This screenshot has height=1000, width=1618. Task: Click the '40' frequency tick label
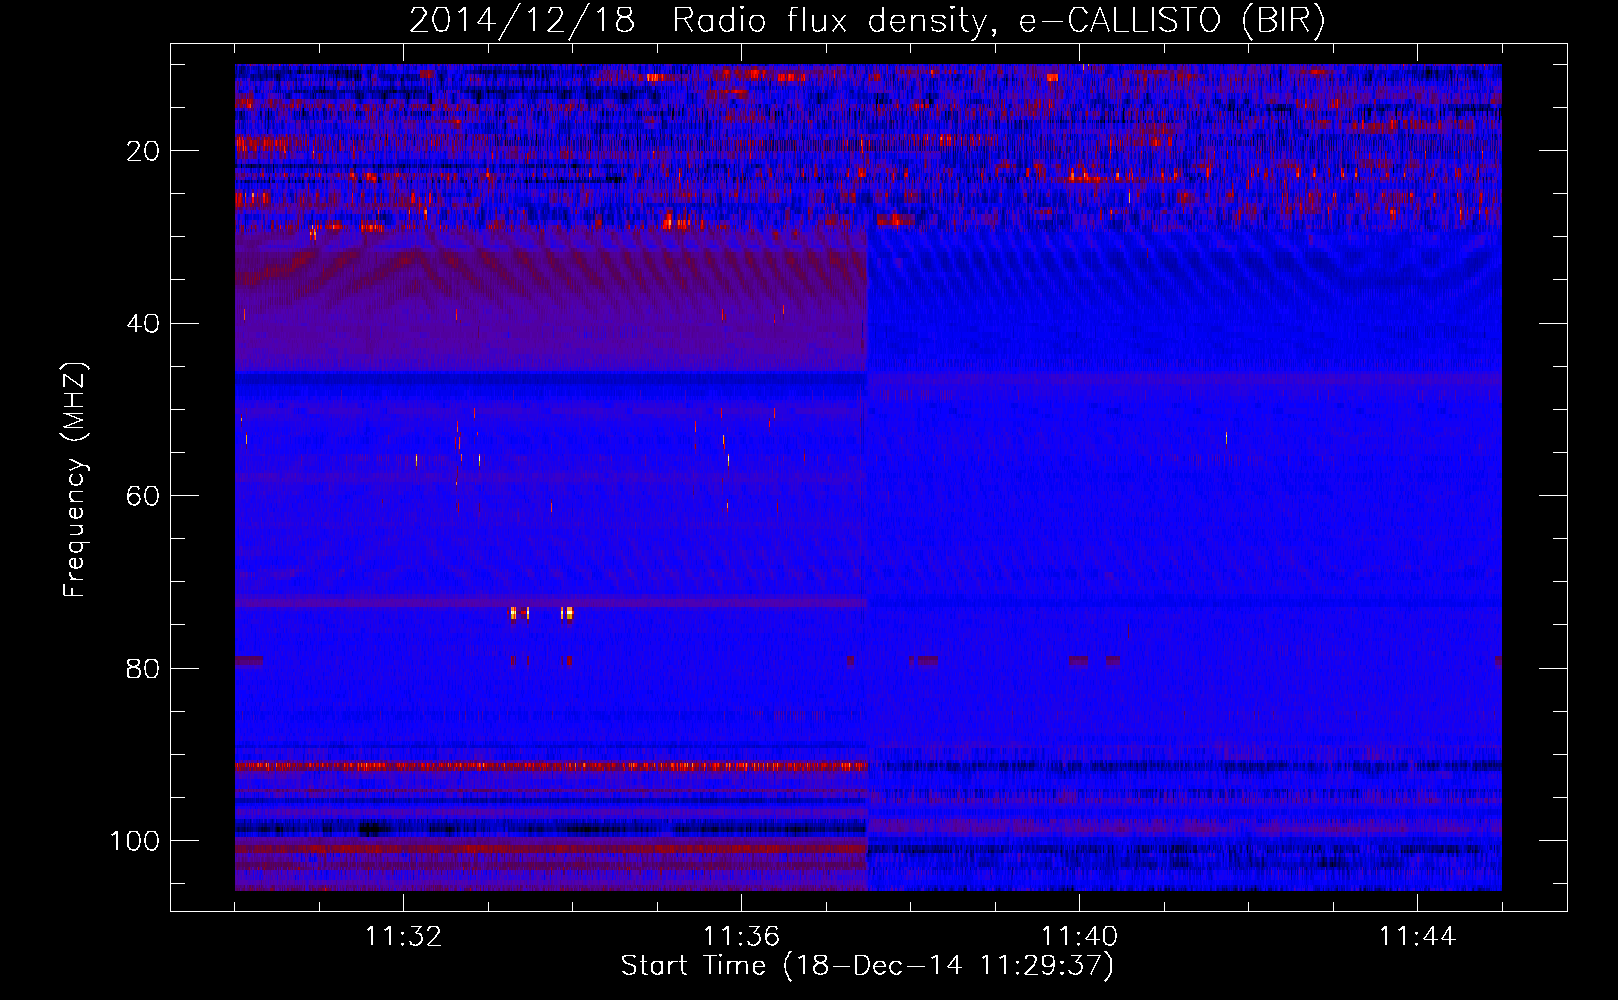144,324
